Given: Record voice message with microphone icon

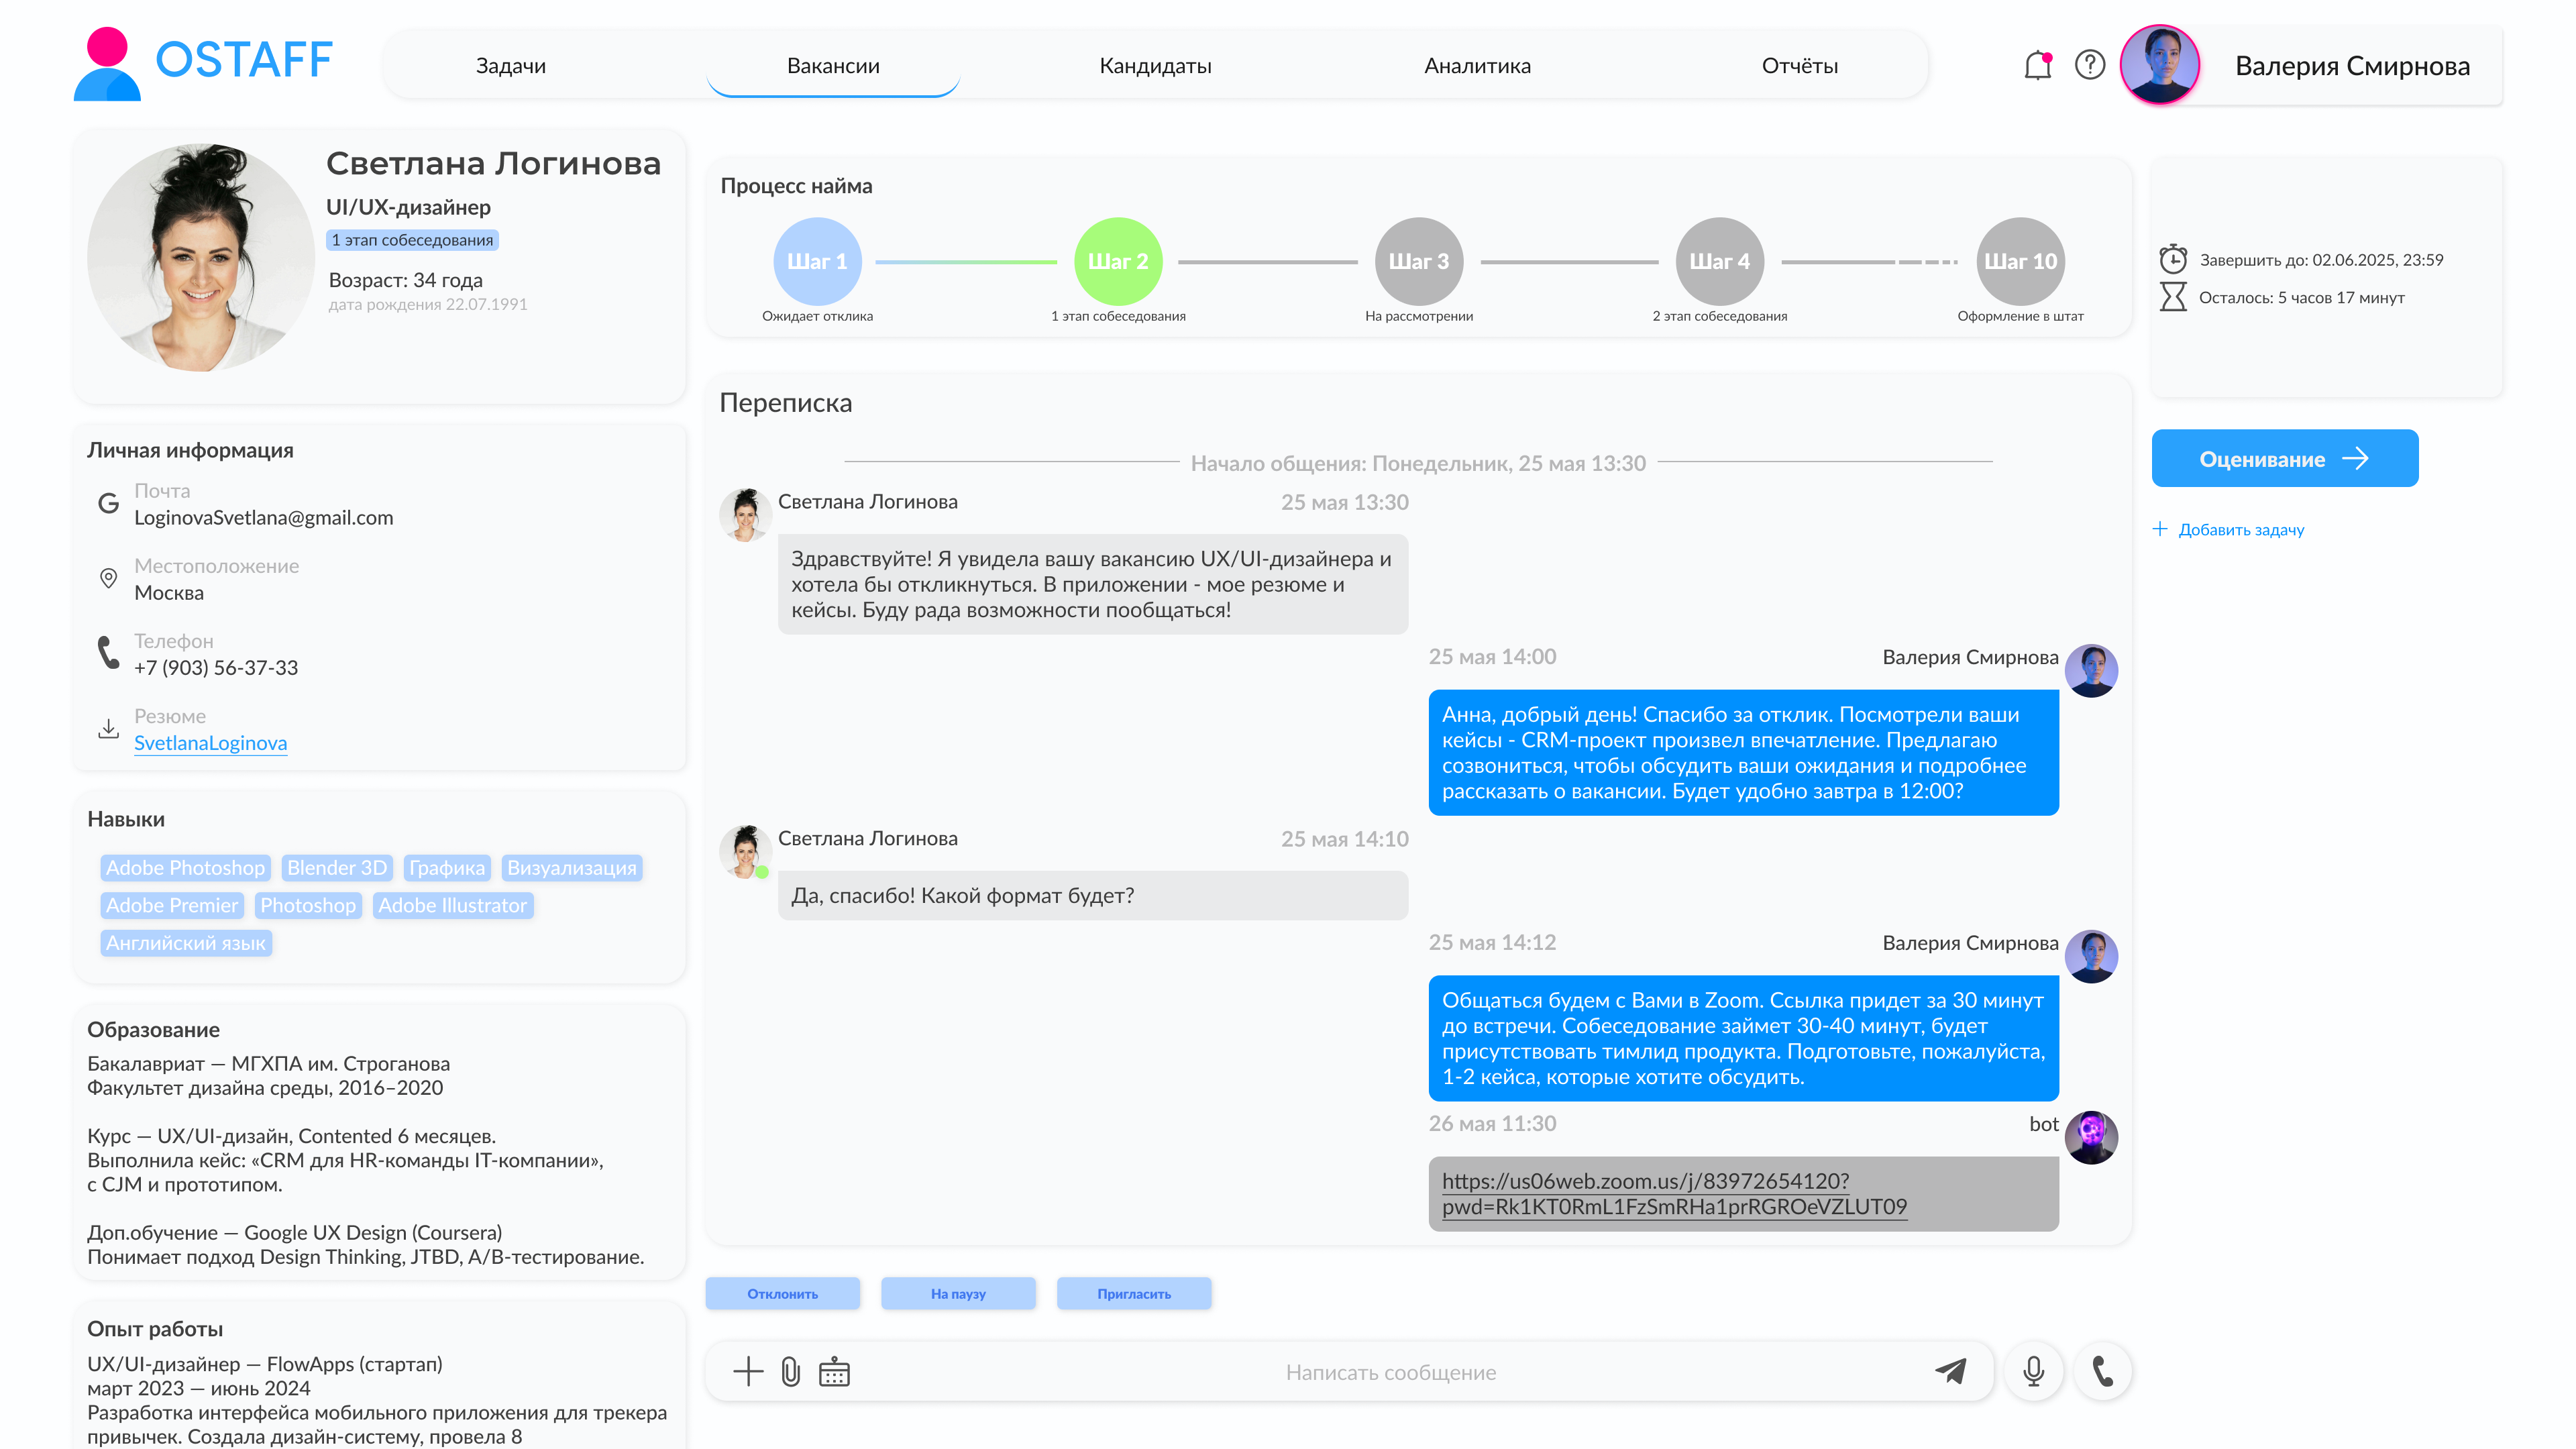Looking at the screenshot, I should click(x=2033, y=1371).
